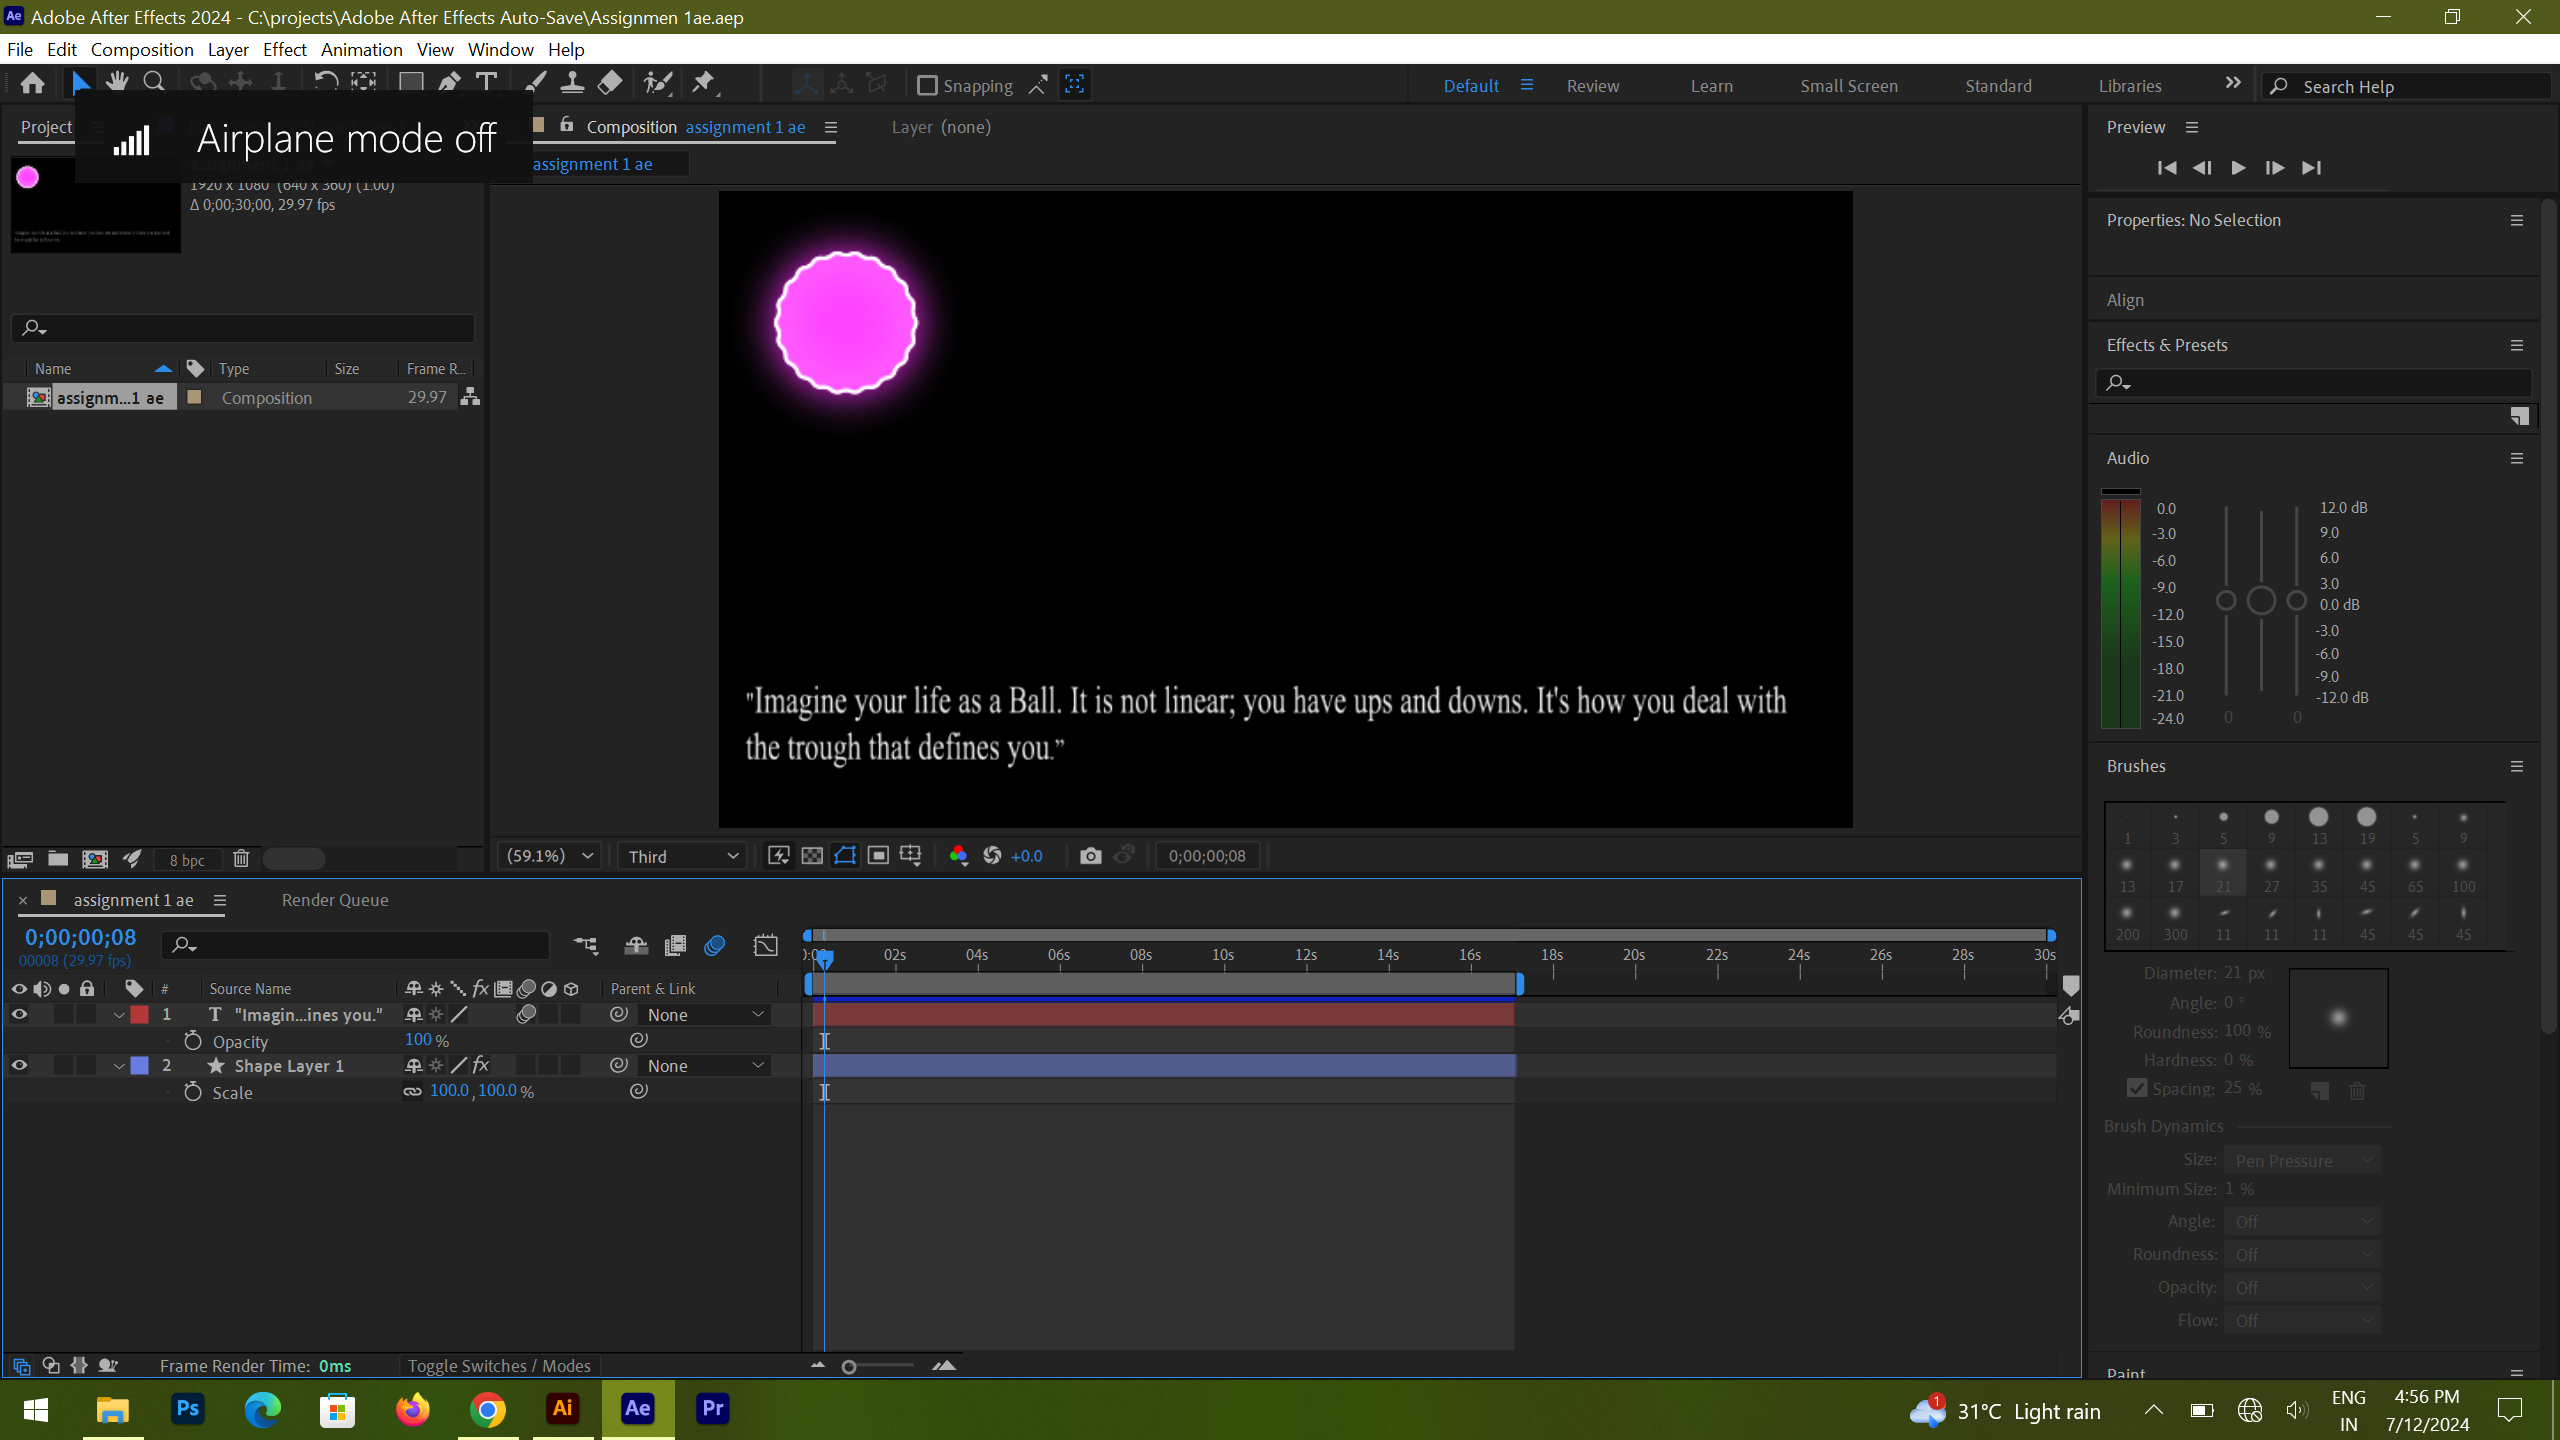Open channel and color management settings
This screenshot has height=1440, width=2560.
click(x=958, y=856)
